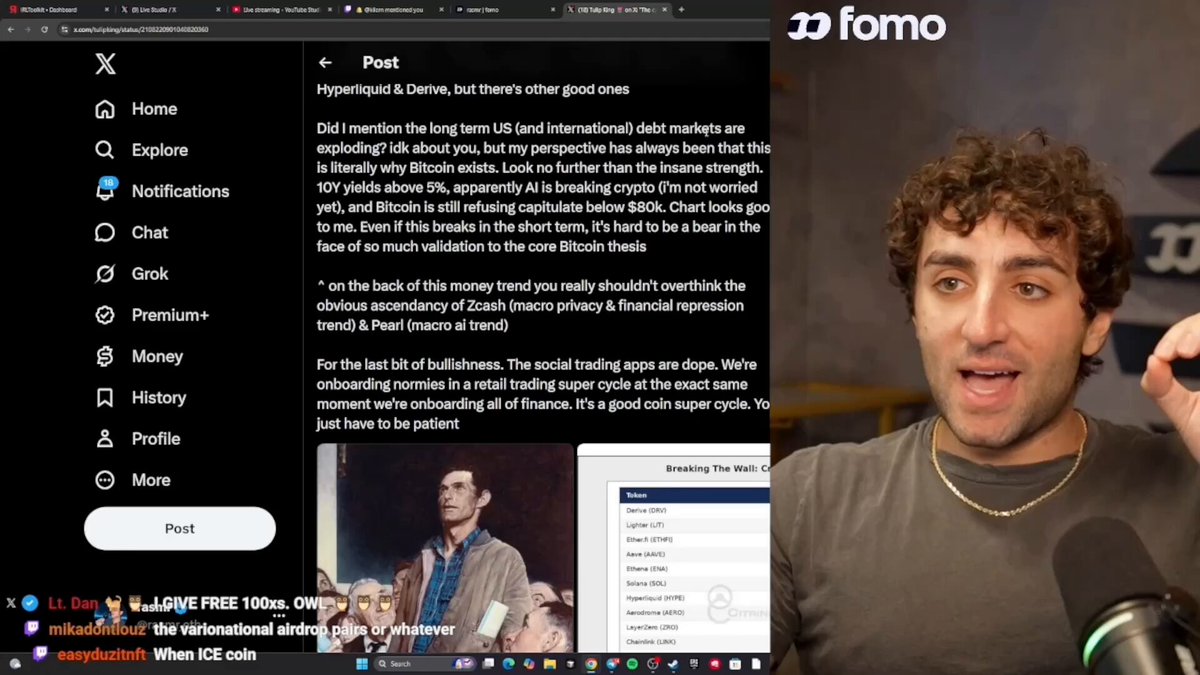Switch to the fomo browser tab
Image resolution: width=1200 pixels, height=675 pixels.
point(505,9)
